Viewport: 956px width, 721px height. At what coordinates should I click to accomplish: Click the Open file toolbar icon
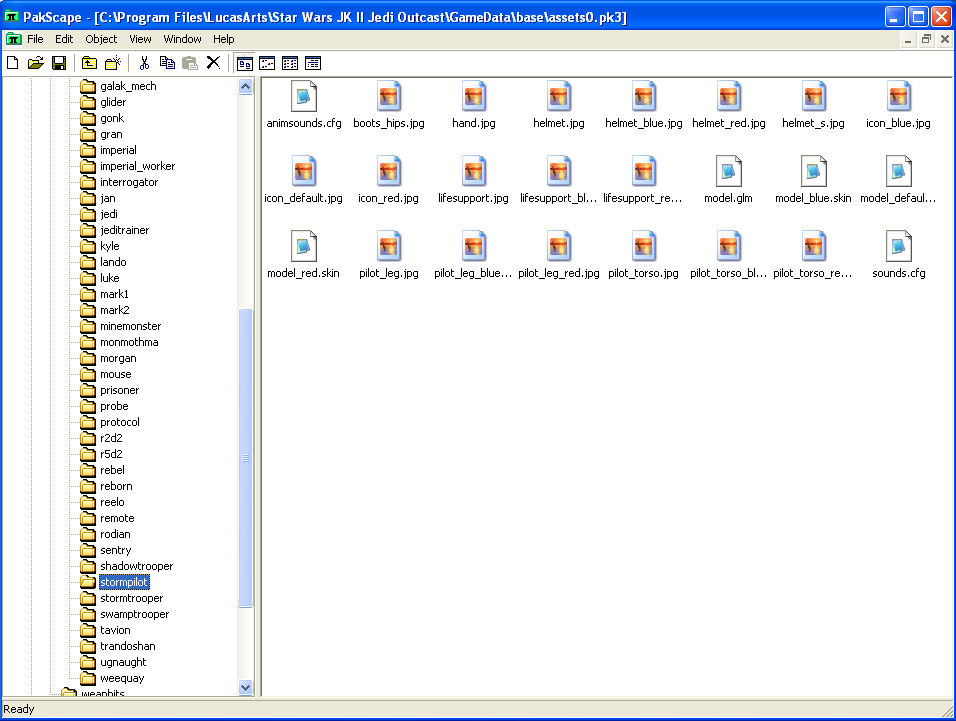click(x=36, y=63)
